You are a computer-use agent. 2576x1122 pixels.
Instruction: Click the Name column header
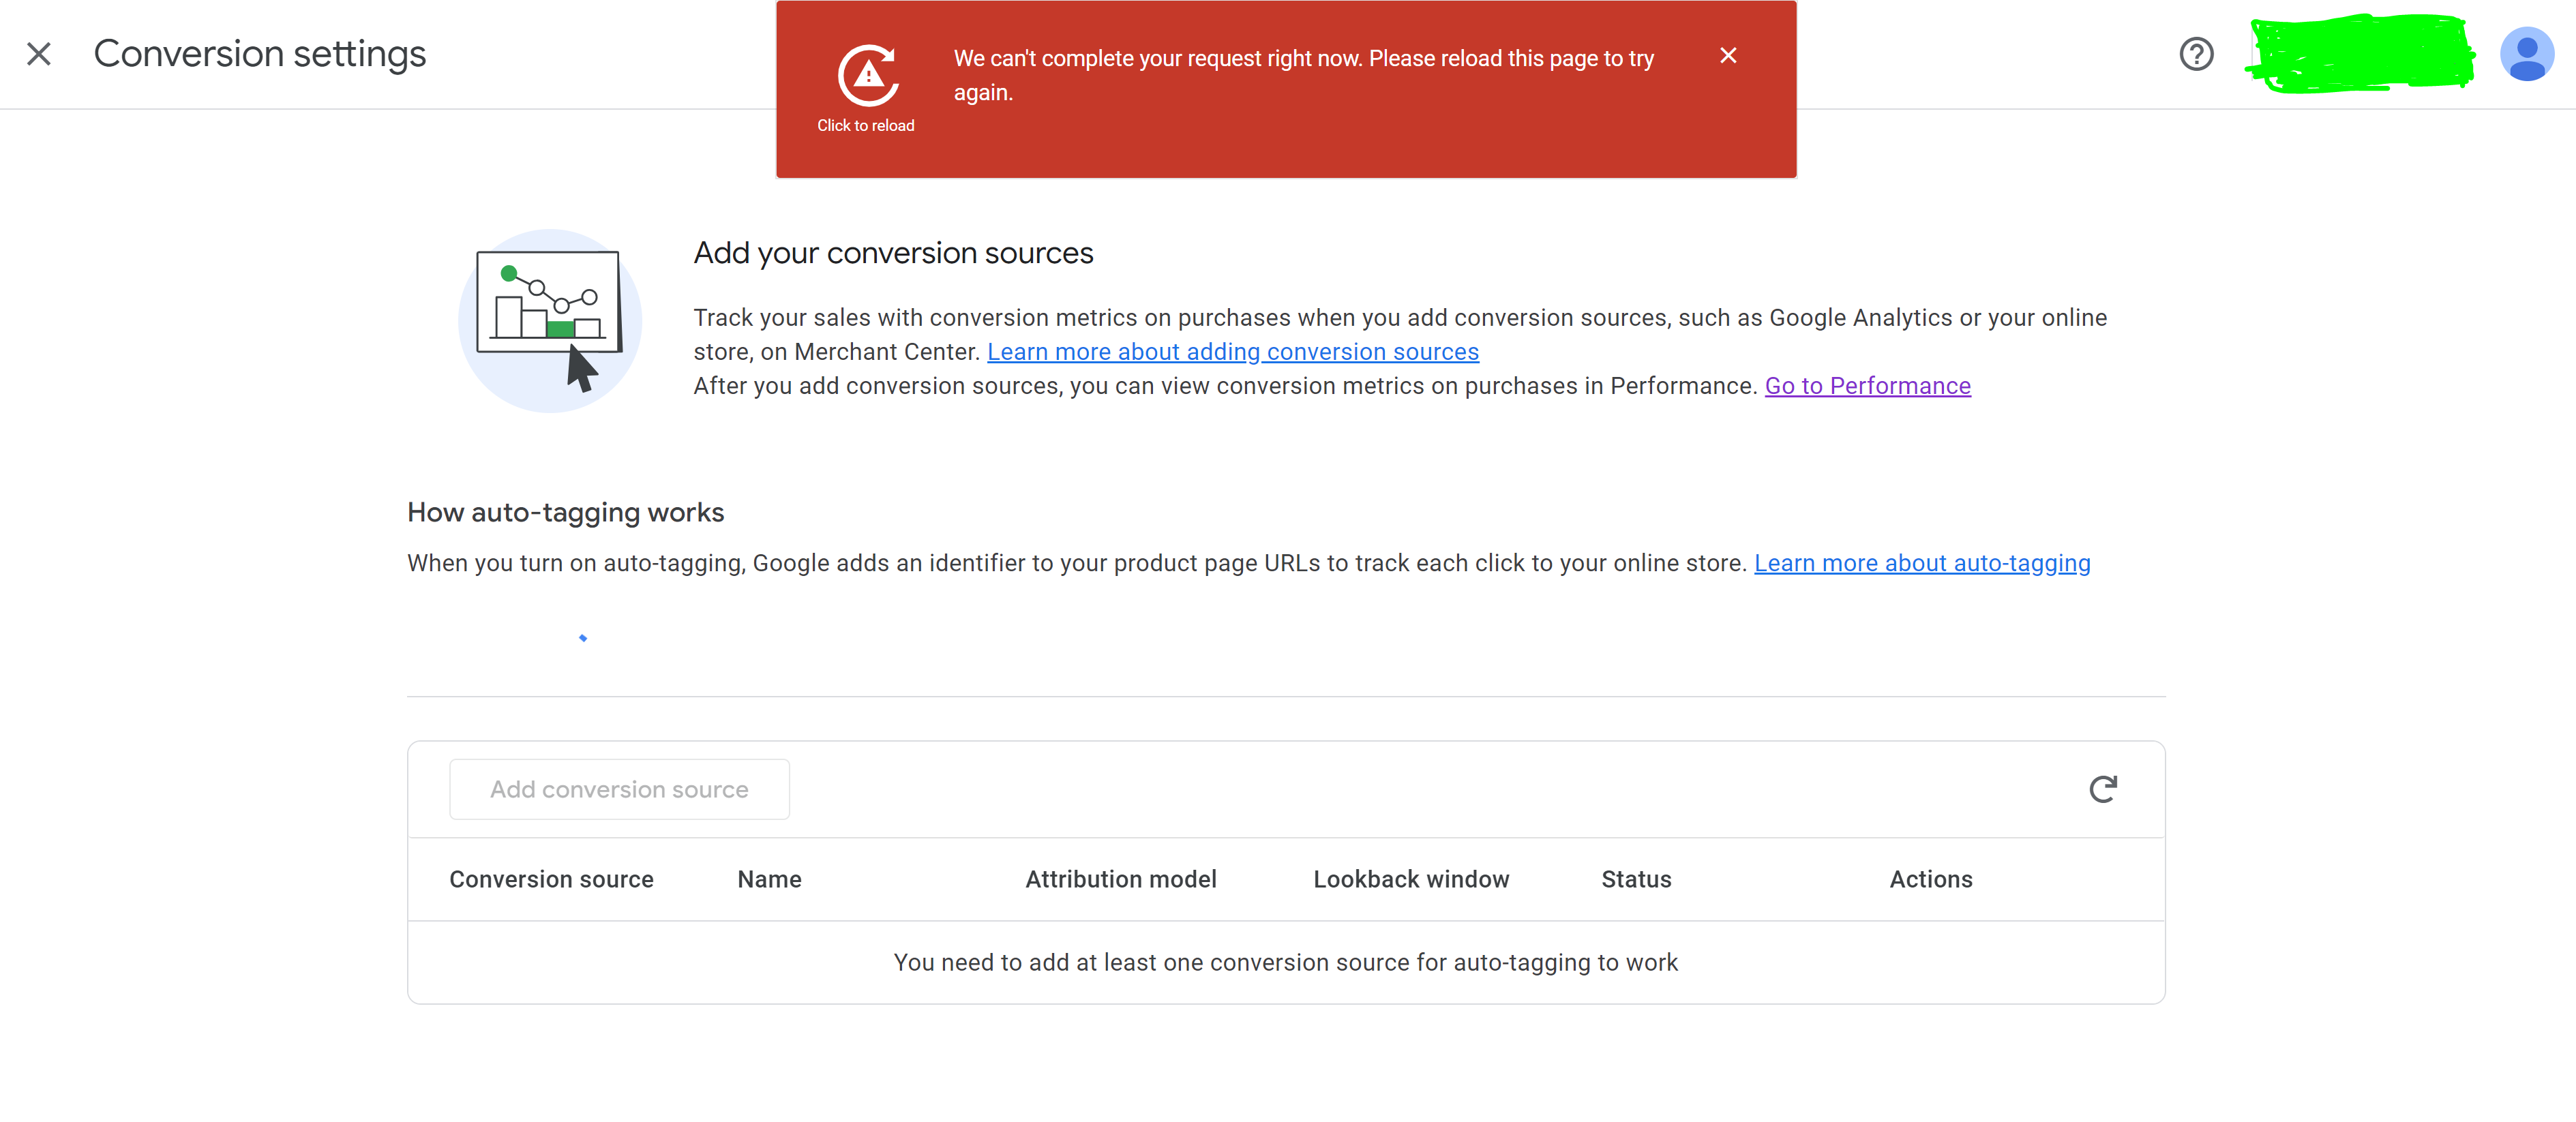coord(769,879)
